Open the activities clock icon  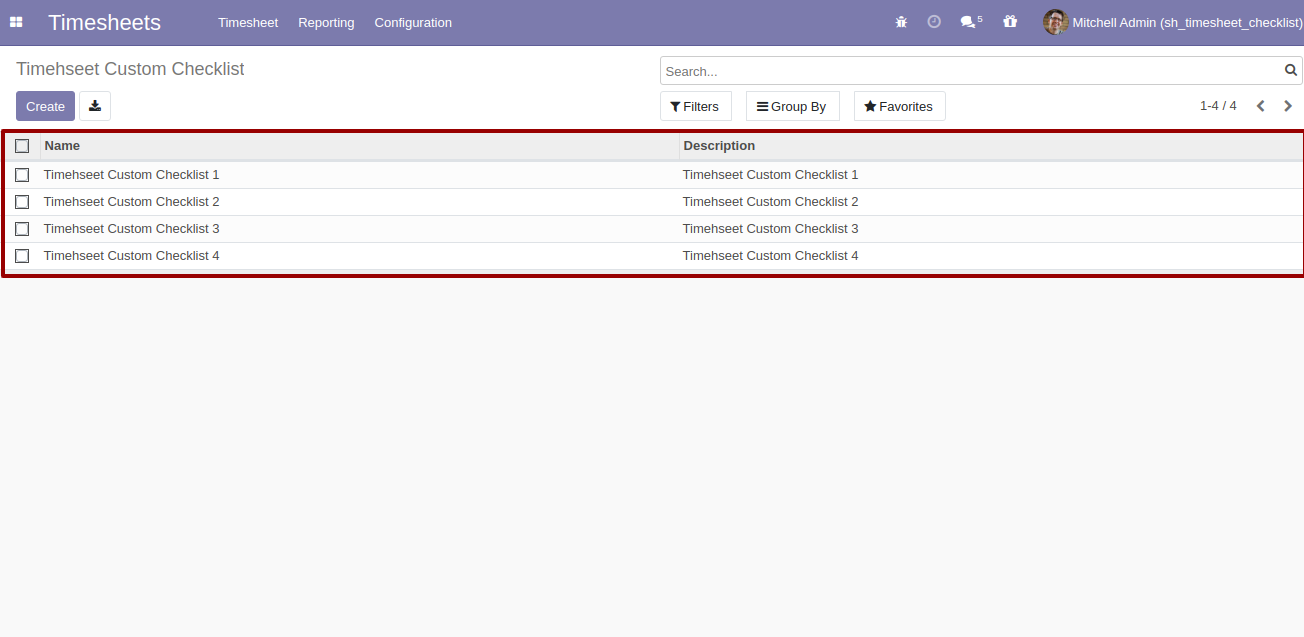click(x=934, y=22)
